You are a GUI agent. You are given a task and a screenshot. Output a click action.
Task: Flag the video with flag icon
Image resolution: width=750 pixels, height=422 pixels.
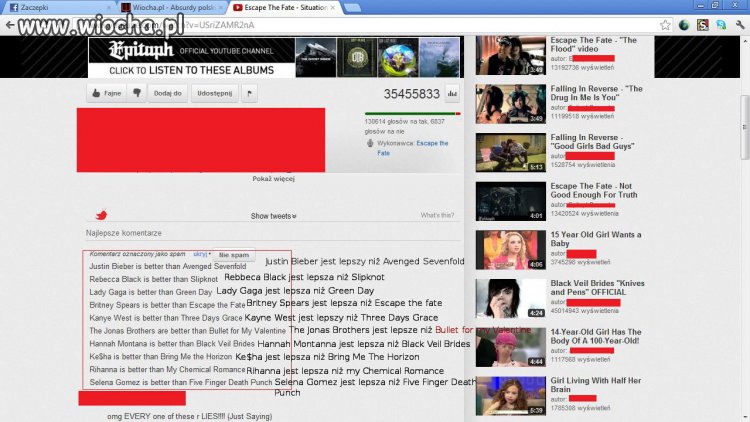249,93
